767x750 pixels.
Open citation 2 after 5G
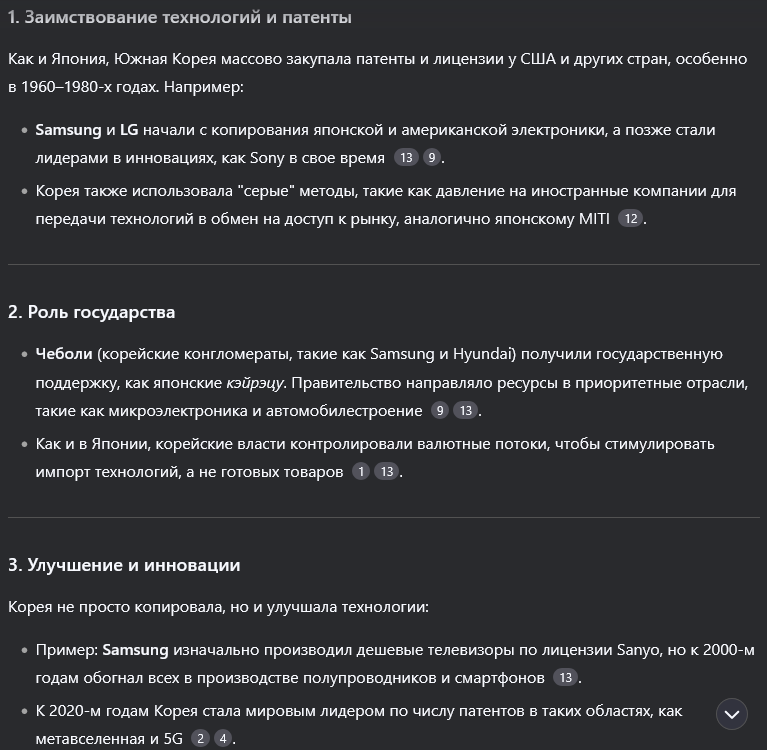click(200, 738)
